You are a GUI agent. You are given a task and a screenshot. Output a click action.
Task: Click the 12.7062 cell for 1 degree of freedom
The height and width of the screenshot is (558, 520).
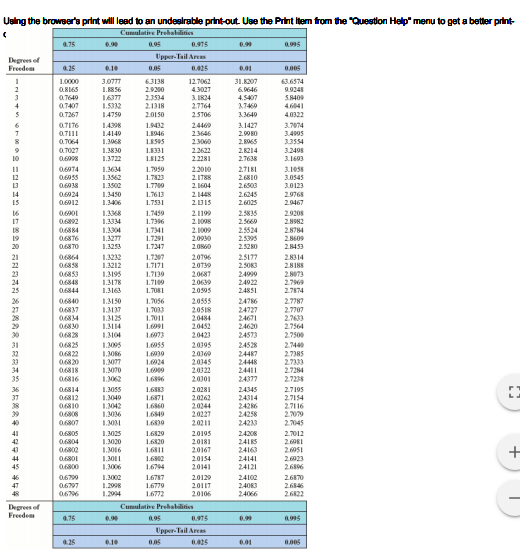(200, 81)
